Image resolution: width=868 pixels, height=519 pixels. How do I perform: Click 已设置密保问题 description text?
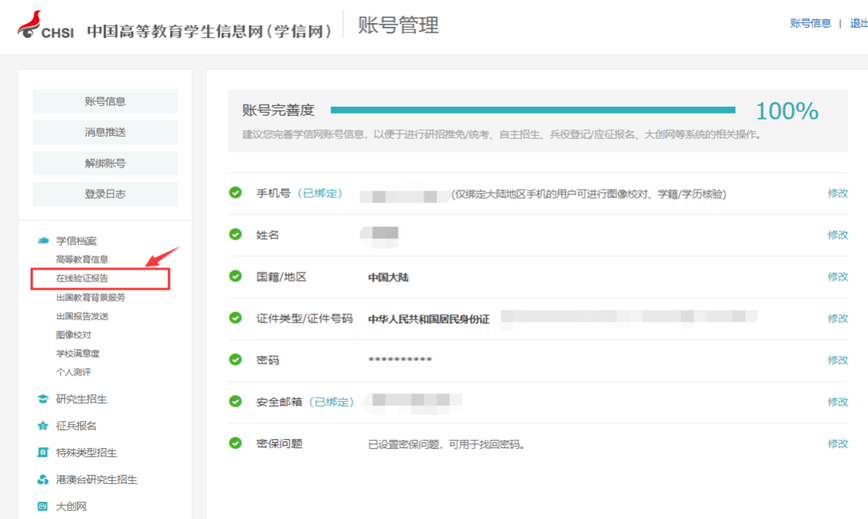[446, 444]
